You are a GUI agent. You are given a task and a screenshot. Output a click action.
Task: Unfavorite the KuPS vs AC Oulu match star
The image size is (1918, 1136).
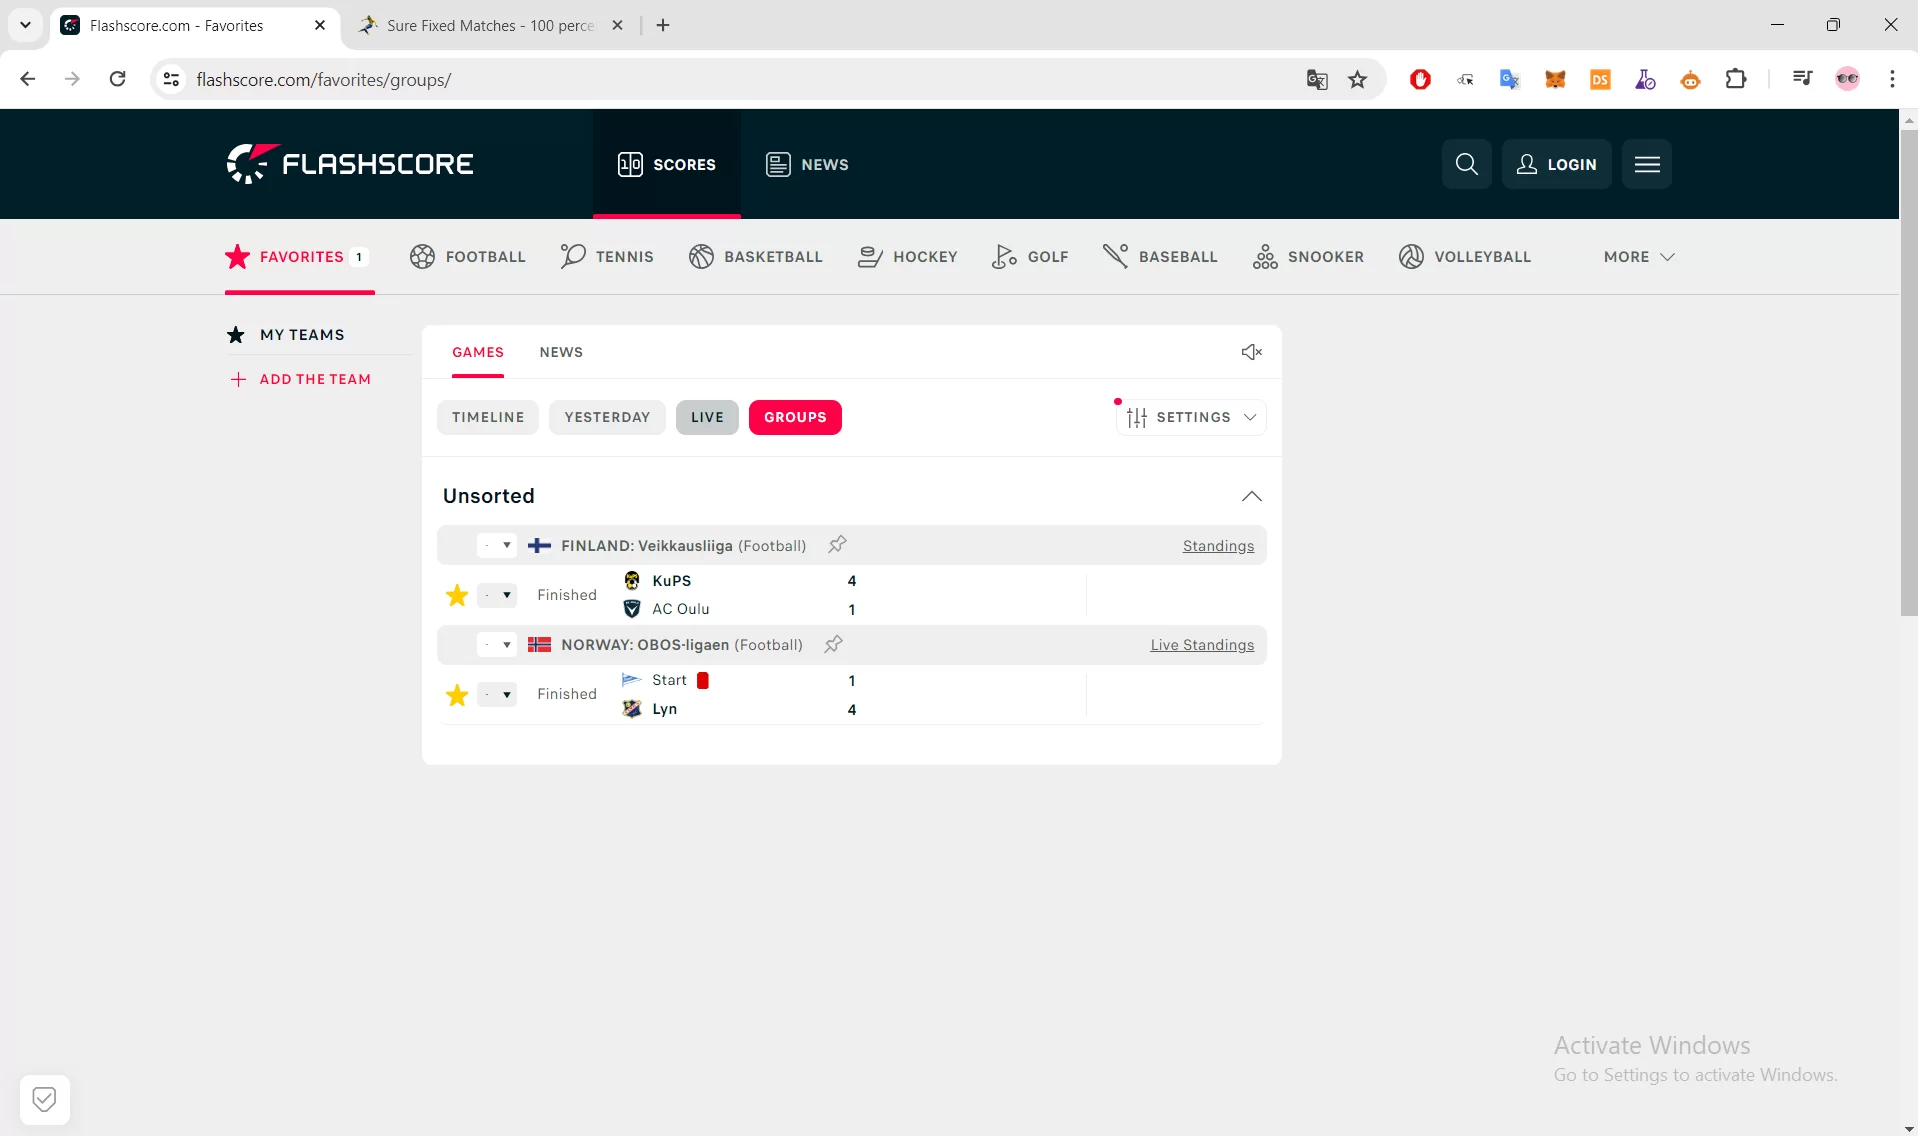click(457, 596)
